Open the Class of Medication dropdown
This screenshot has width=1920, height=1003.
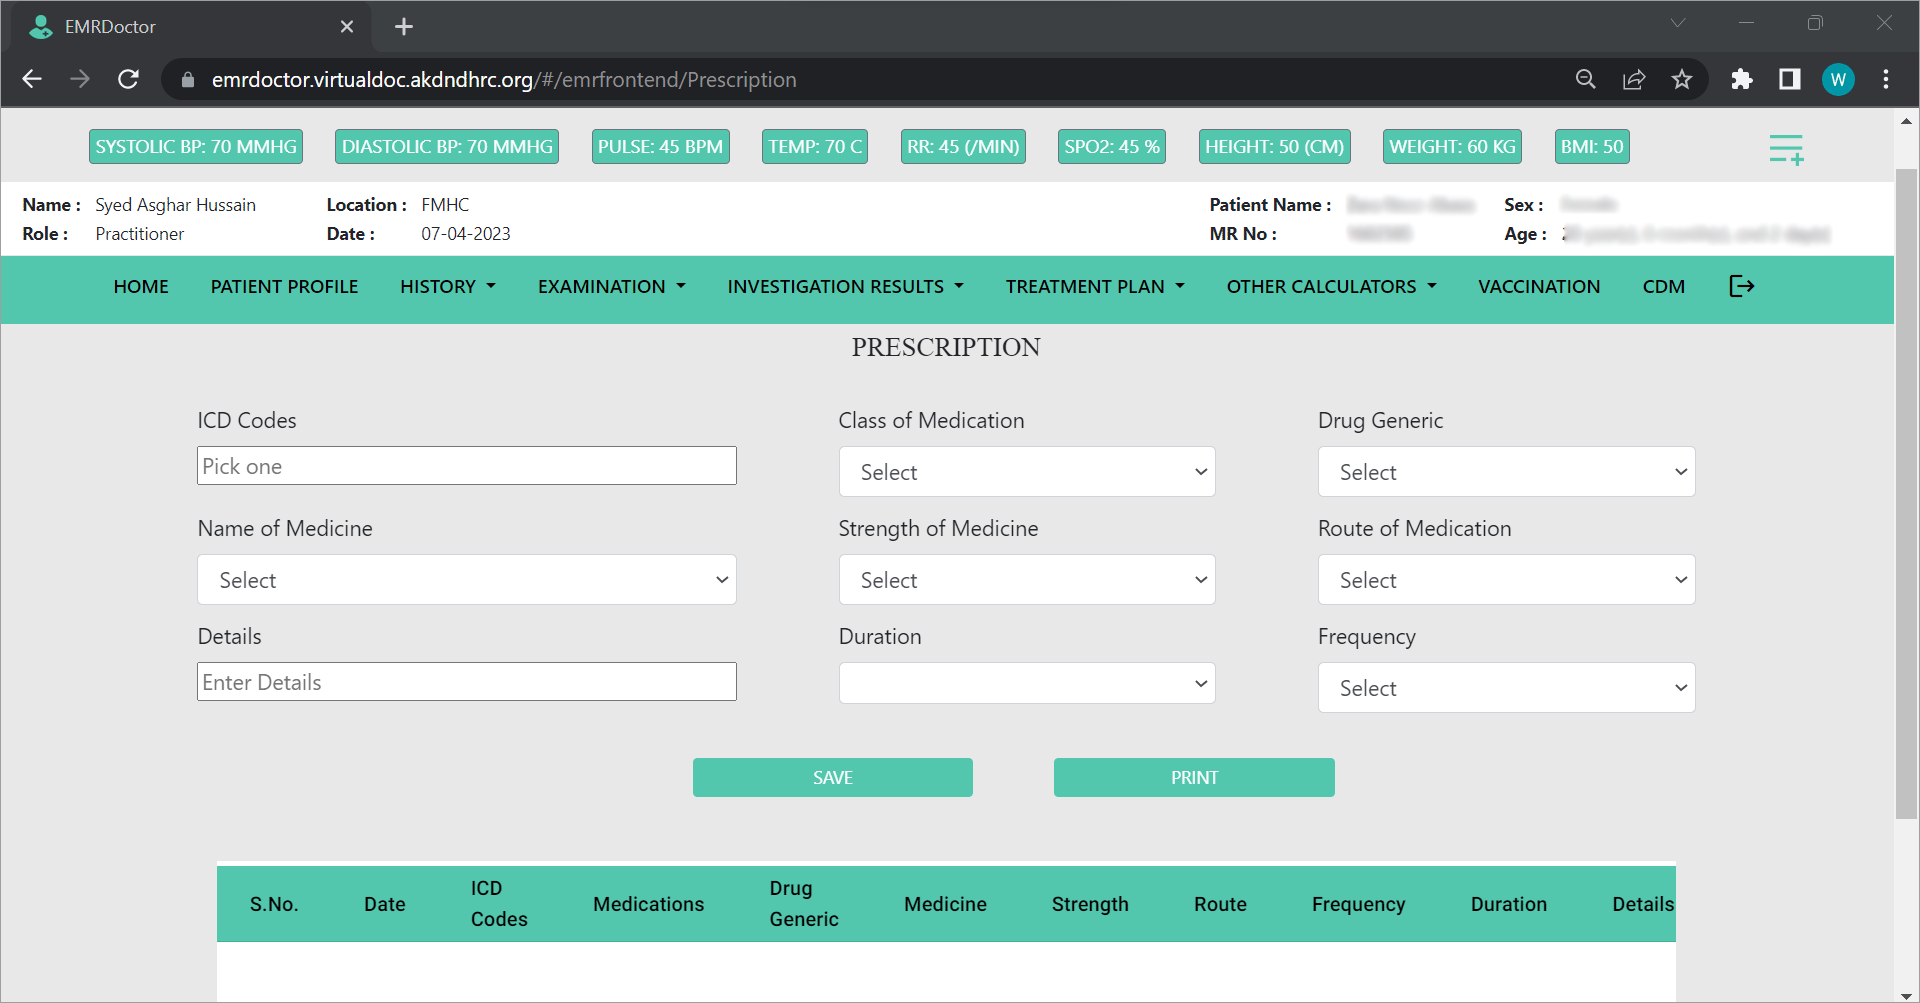1026,471
